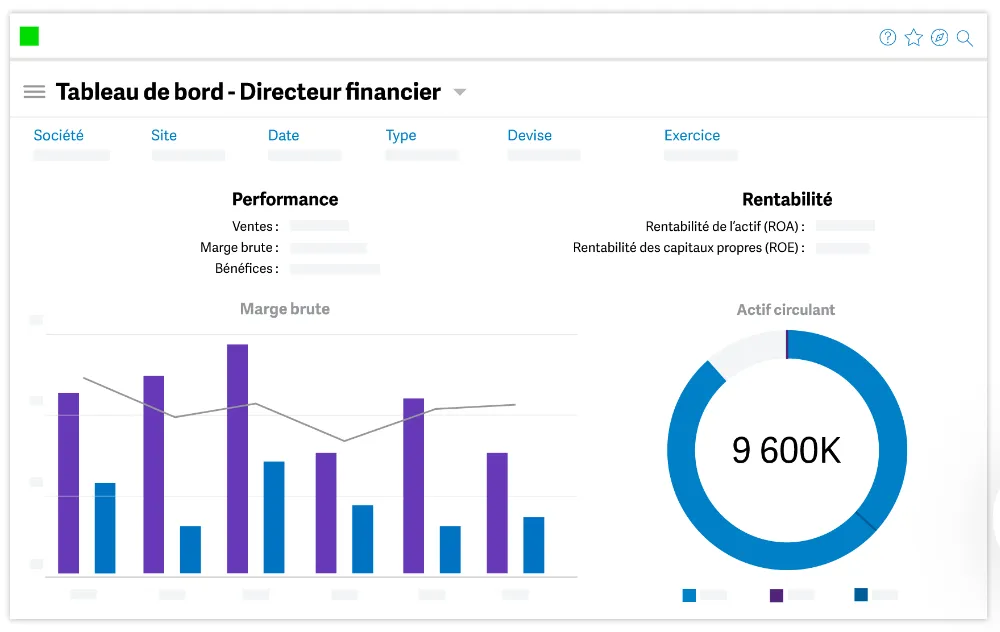1000x632 pixels.
Task: Choose the Exercice filter
Action: click(692, 135)
